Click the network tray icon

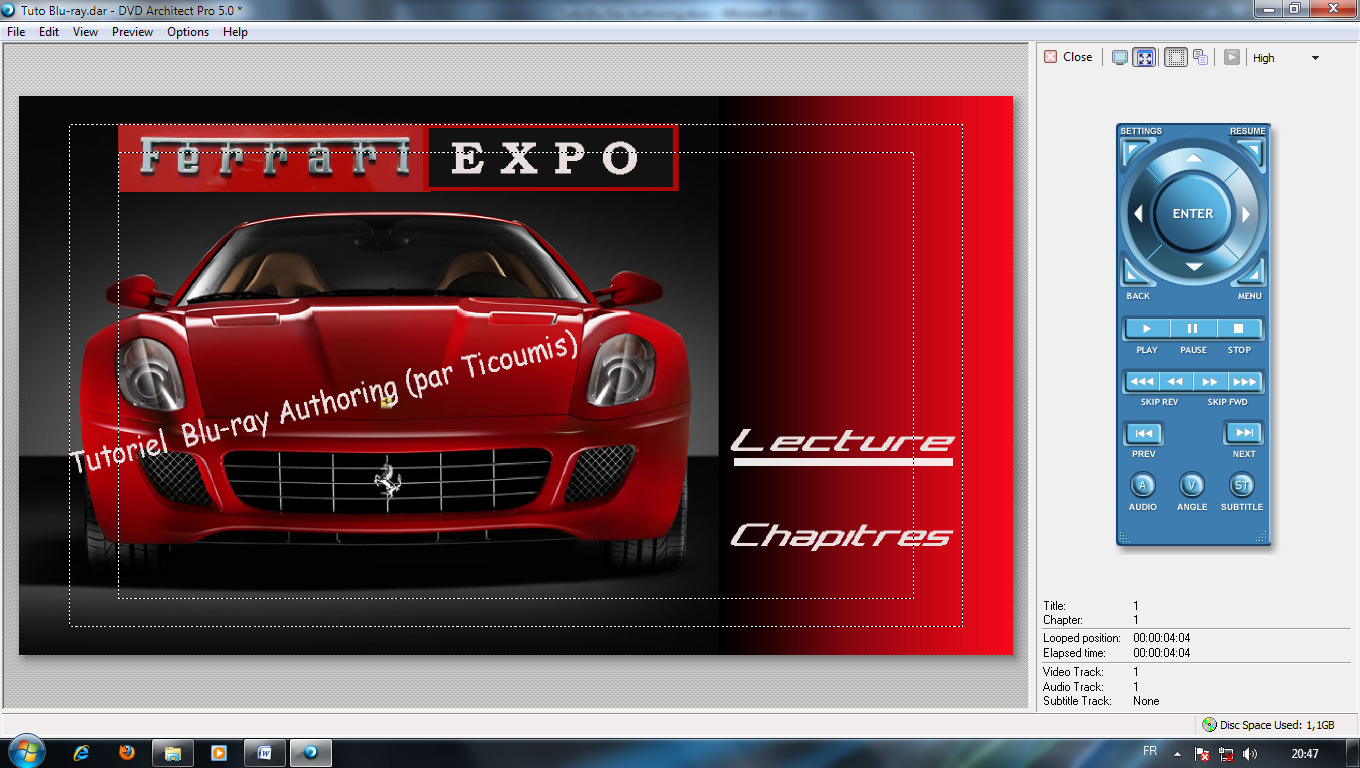click(1226, 754)
